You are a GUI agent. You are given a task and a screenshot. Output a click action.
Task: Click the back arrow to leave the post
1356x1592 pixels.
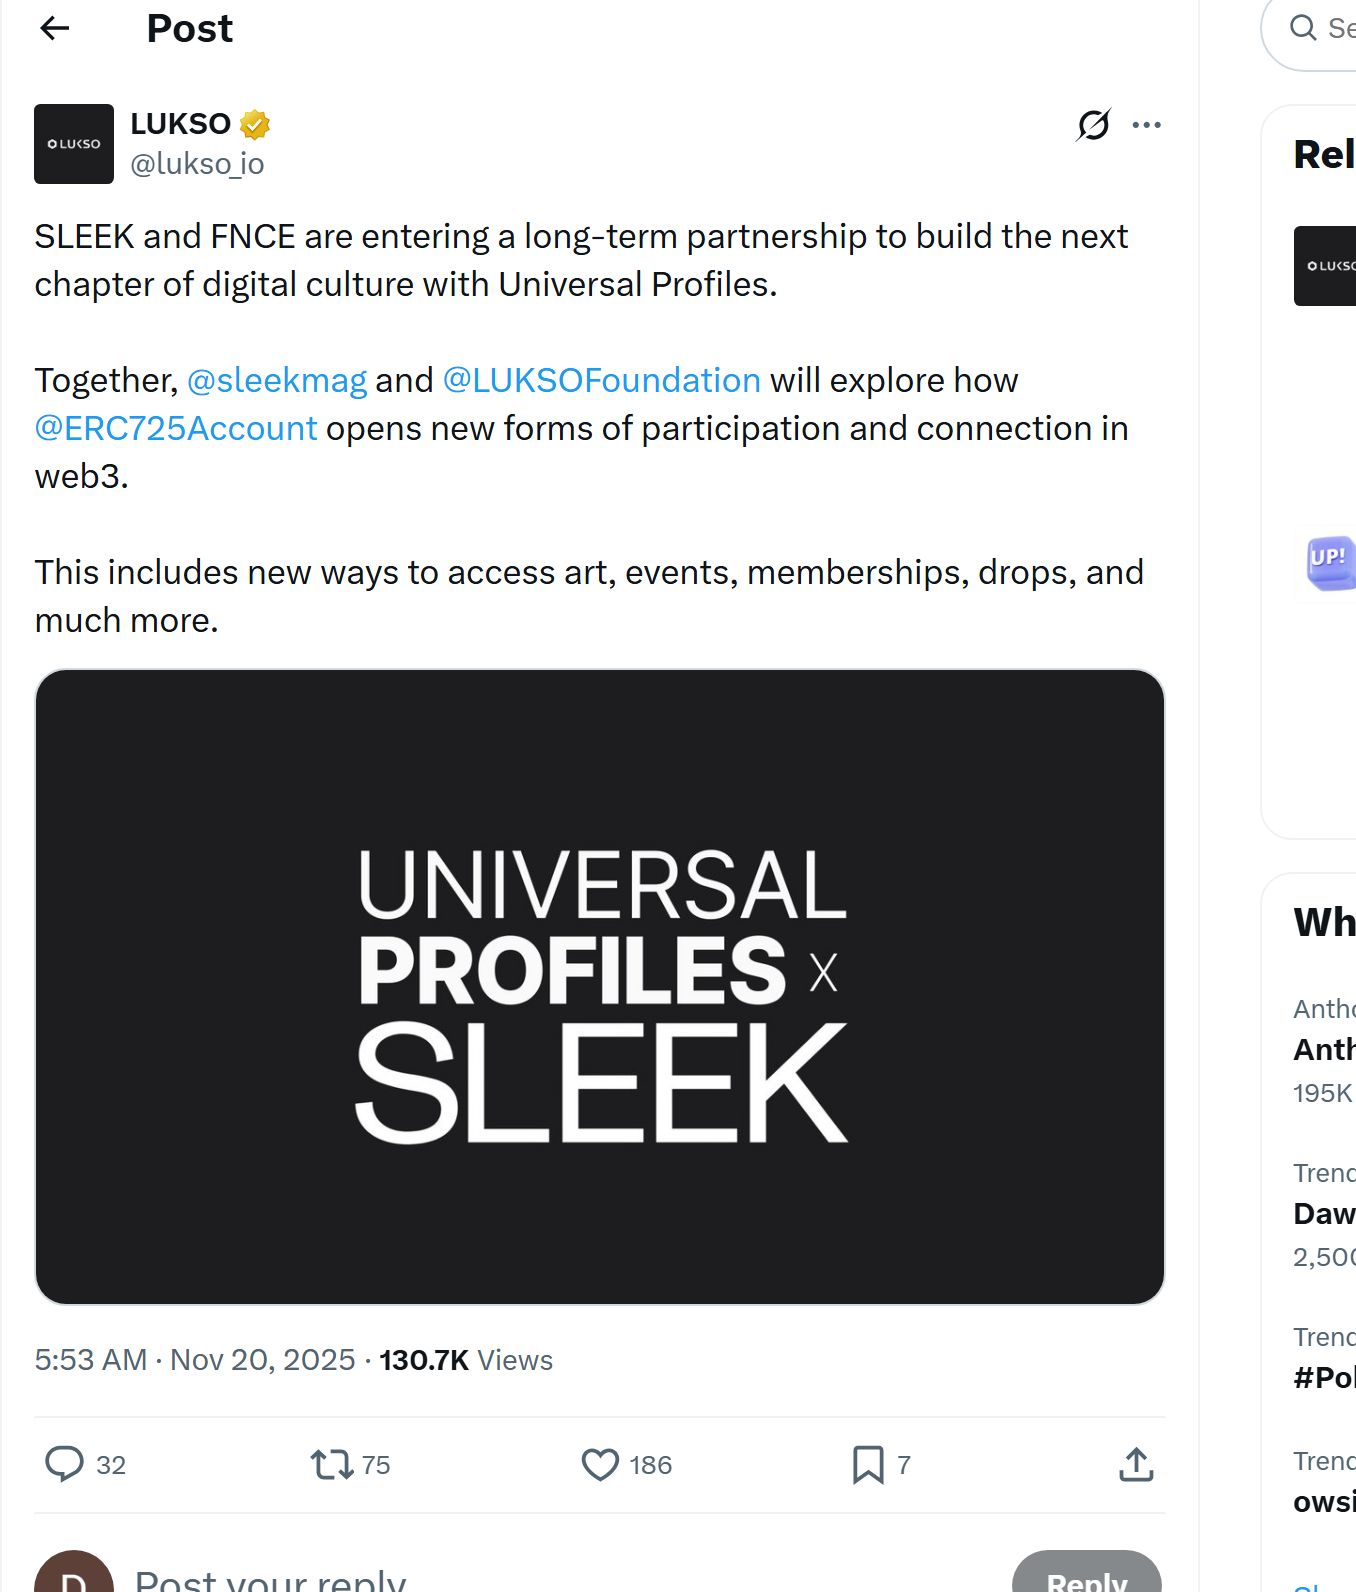point(54,28)
